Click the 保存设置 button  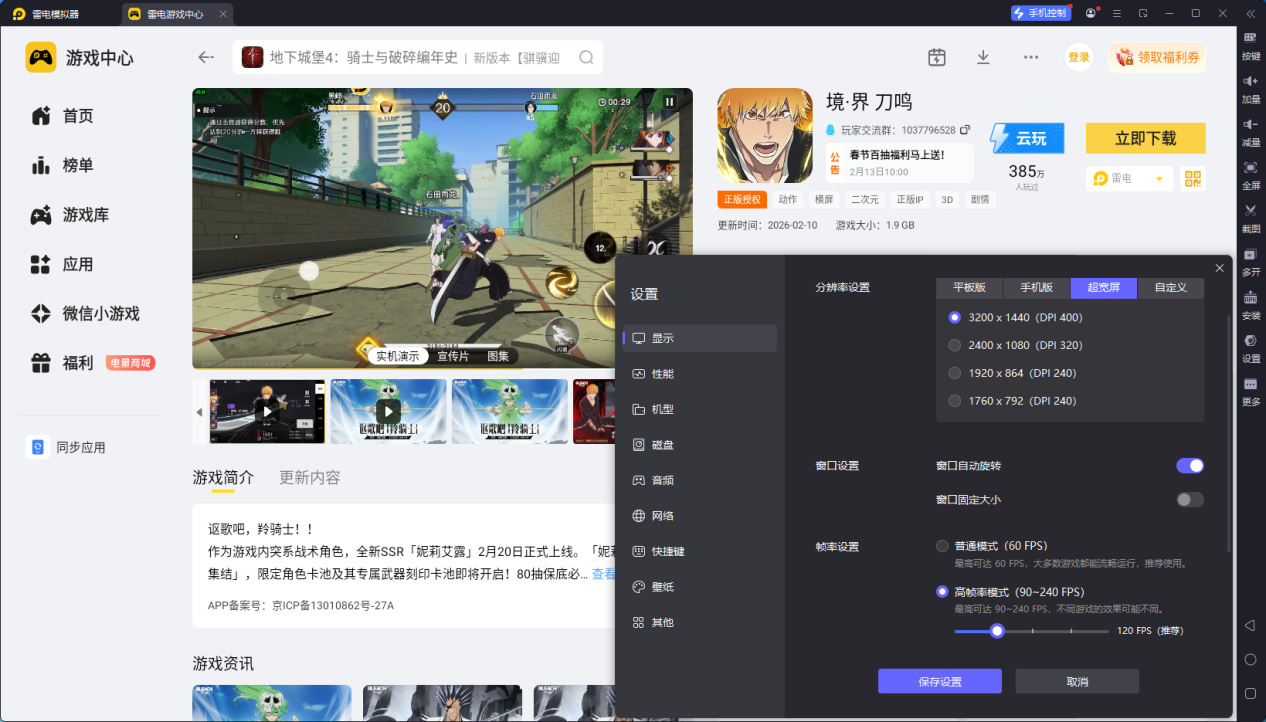939,682
